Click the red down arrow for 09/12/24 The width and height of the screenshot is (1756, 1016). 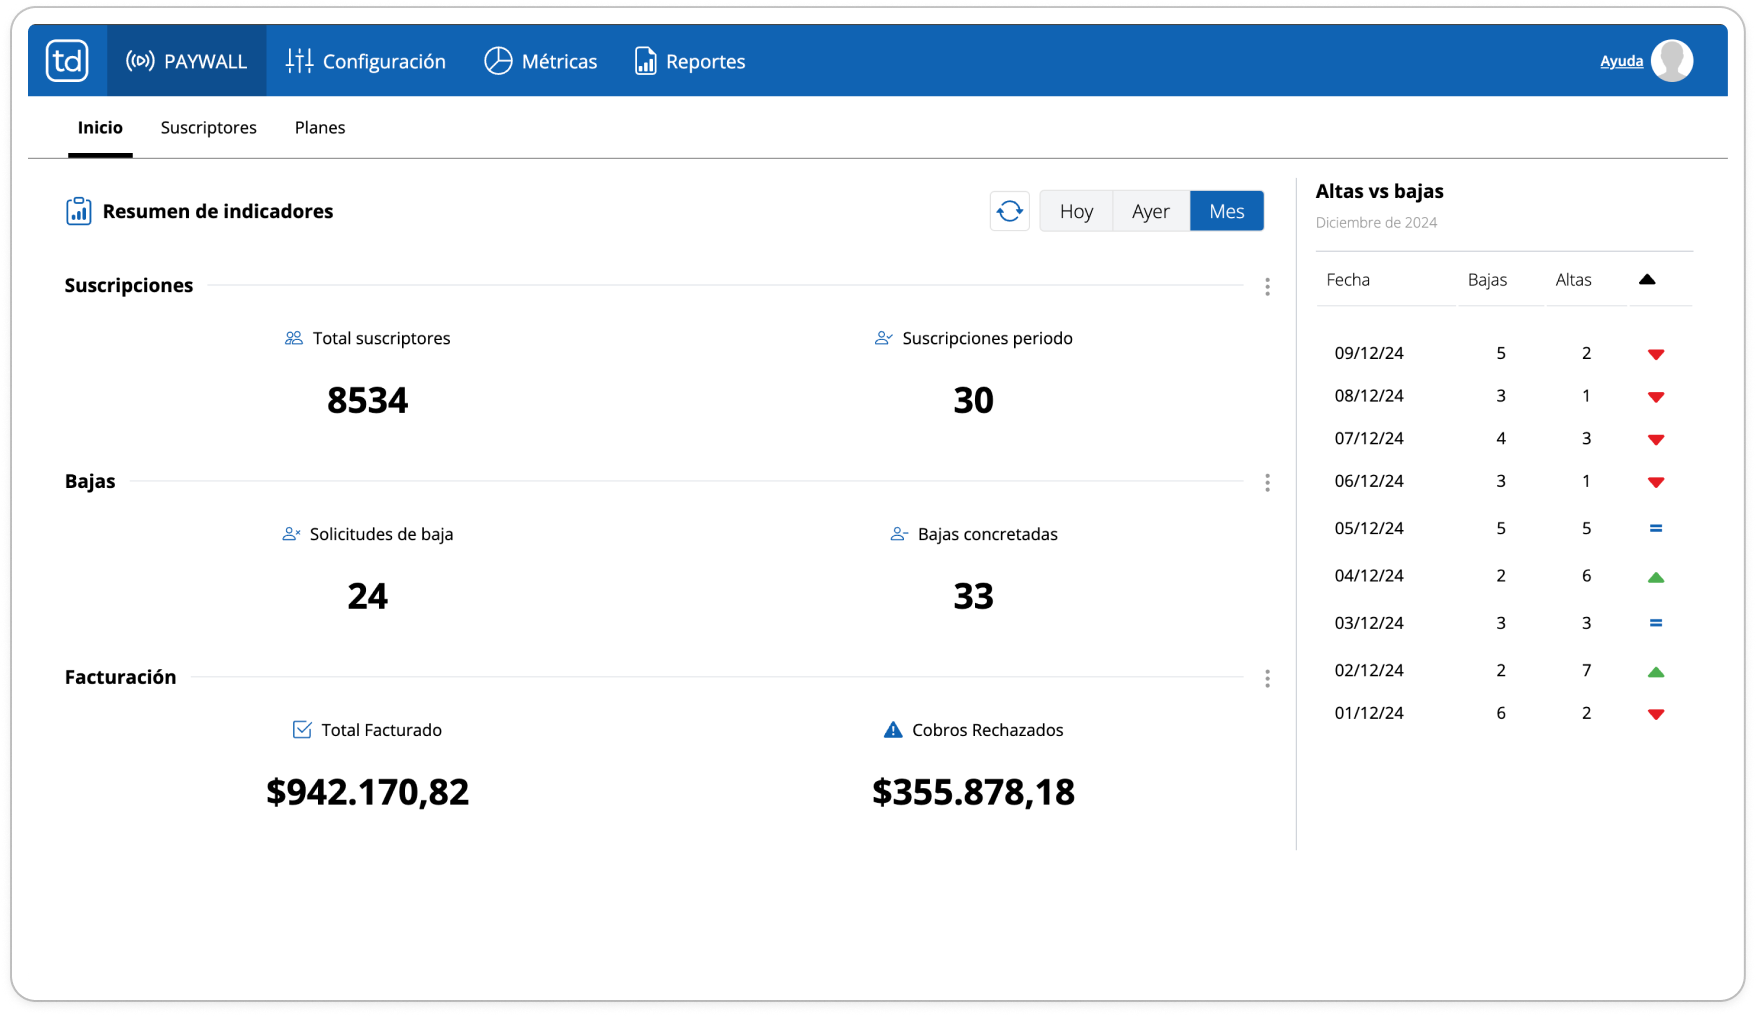coord(1656,354)
